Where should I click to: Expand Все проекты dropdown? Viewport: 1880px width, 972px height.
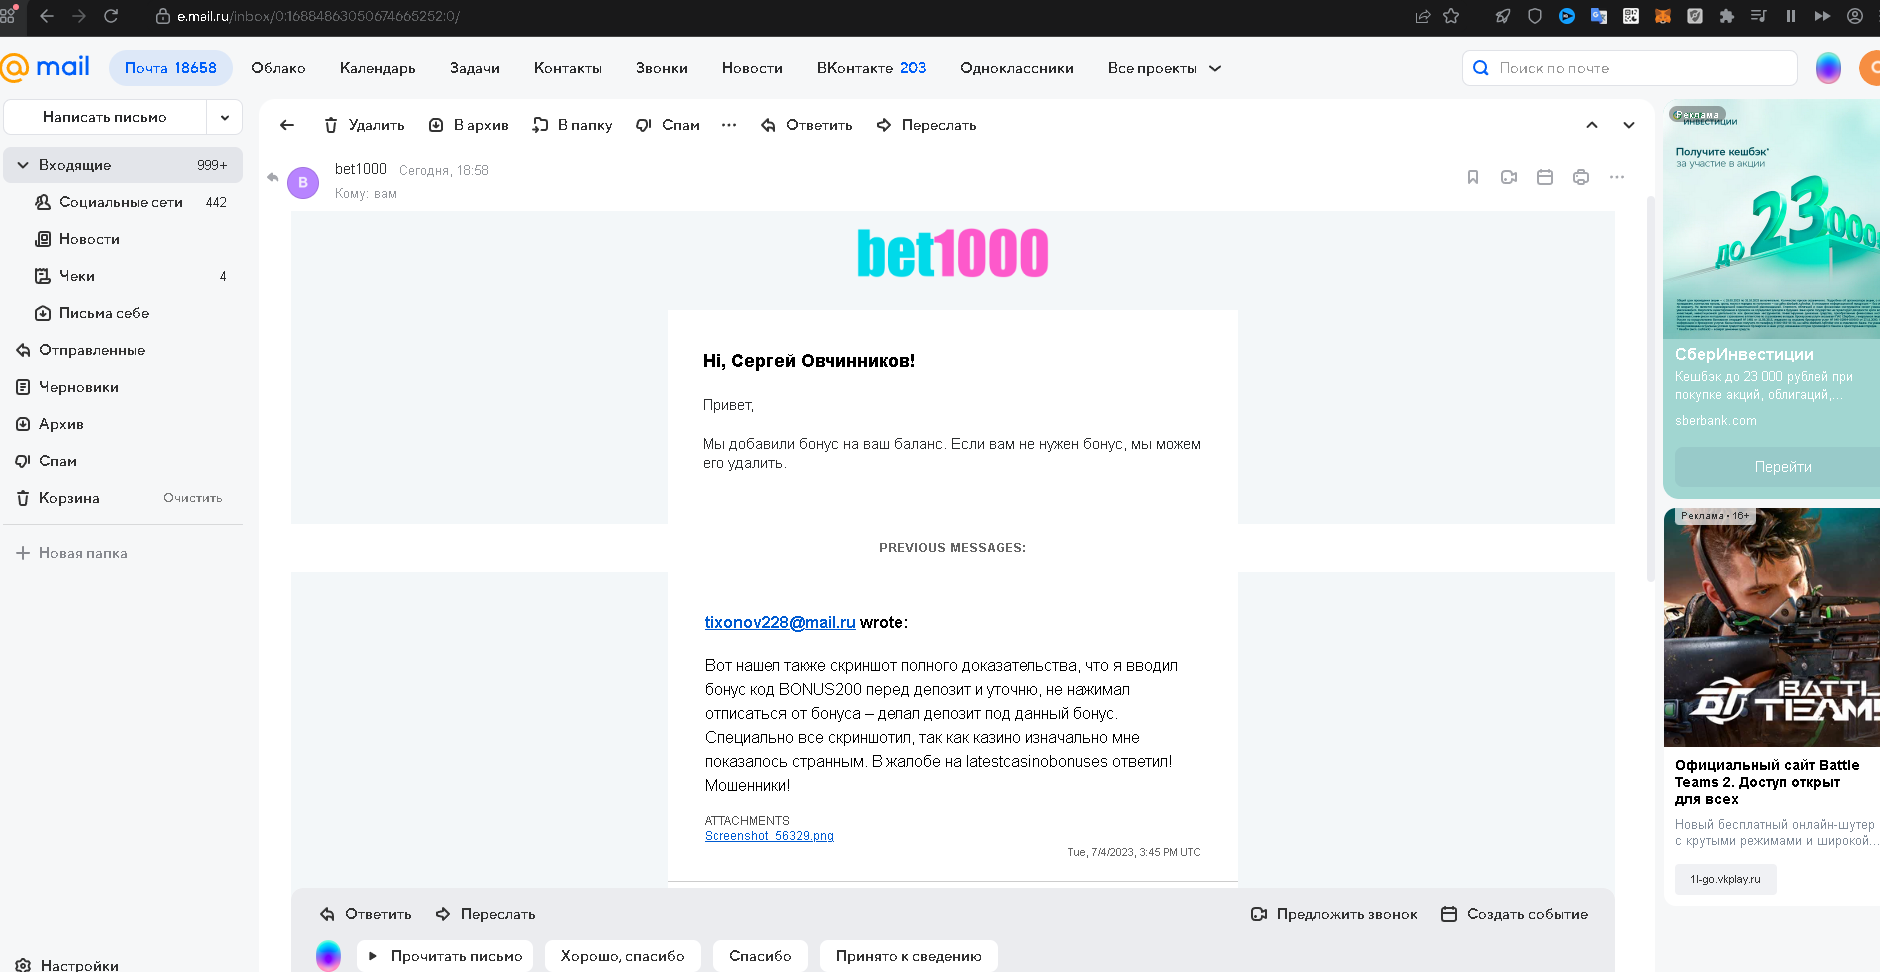click(x=1164, y=68)
